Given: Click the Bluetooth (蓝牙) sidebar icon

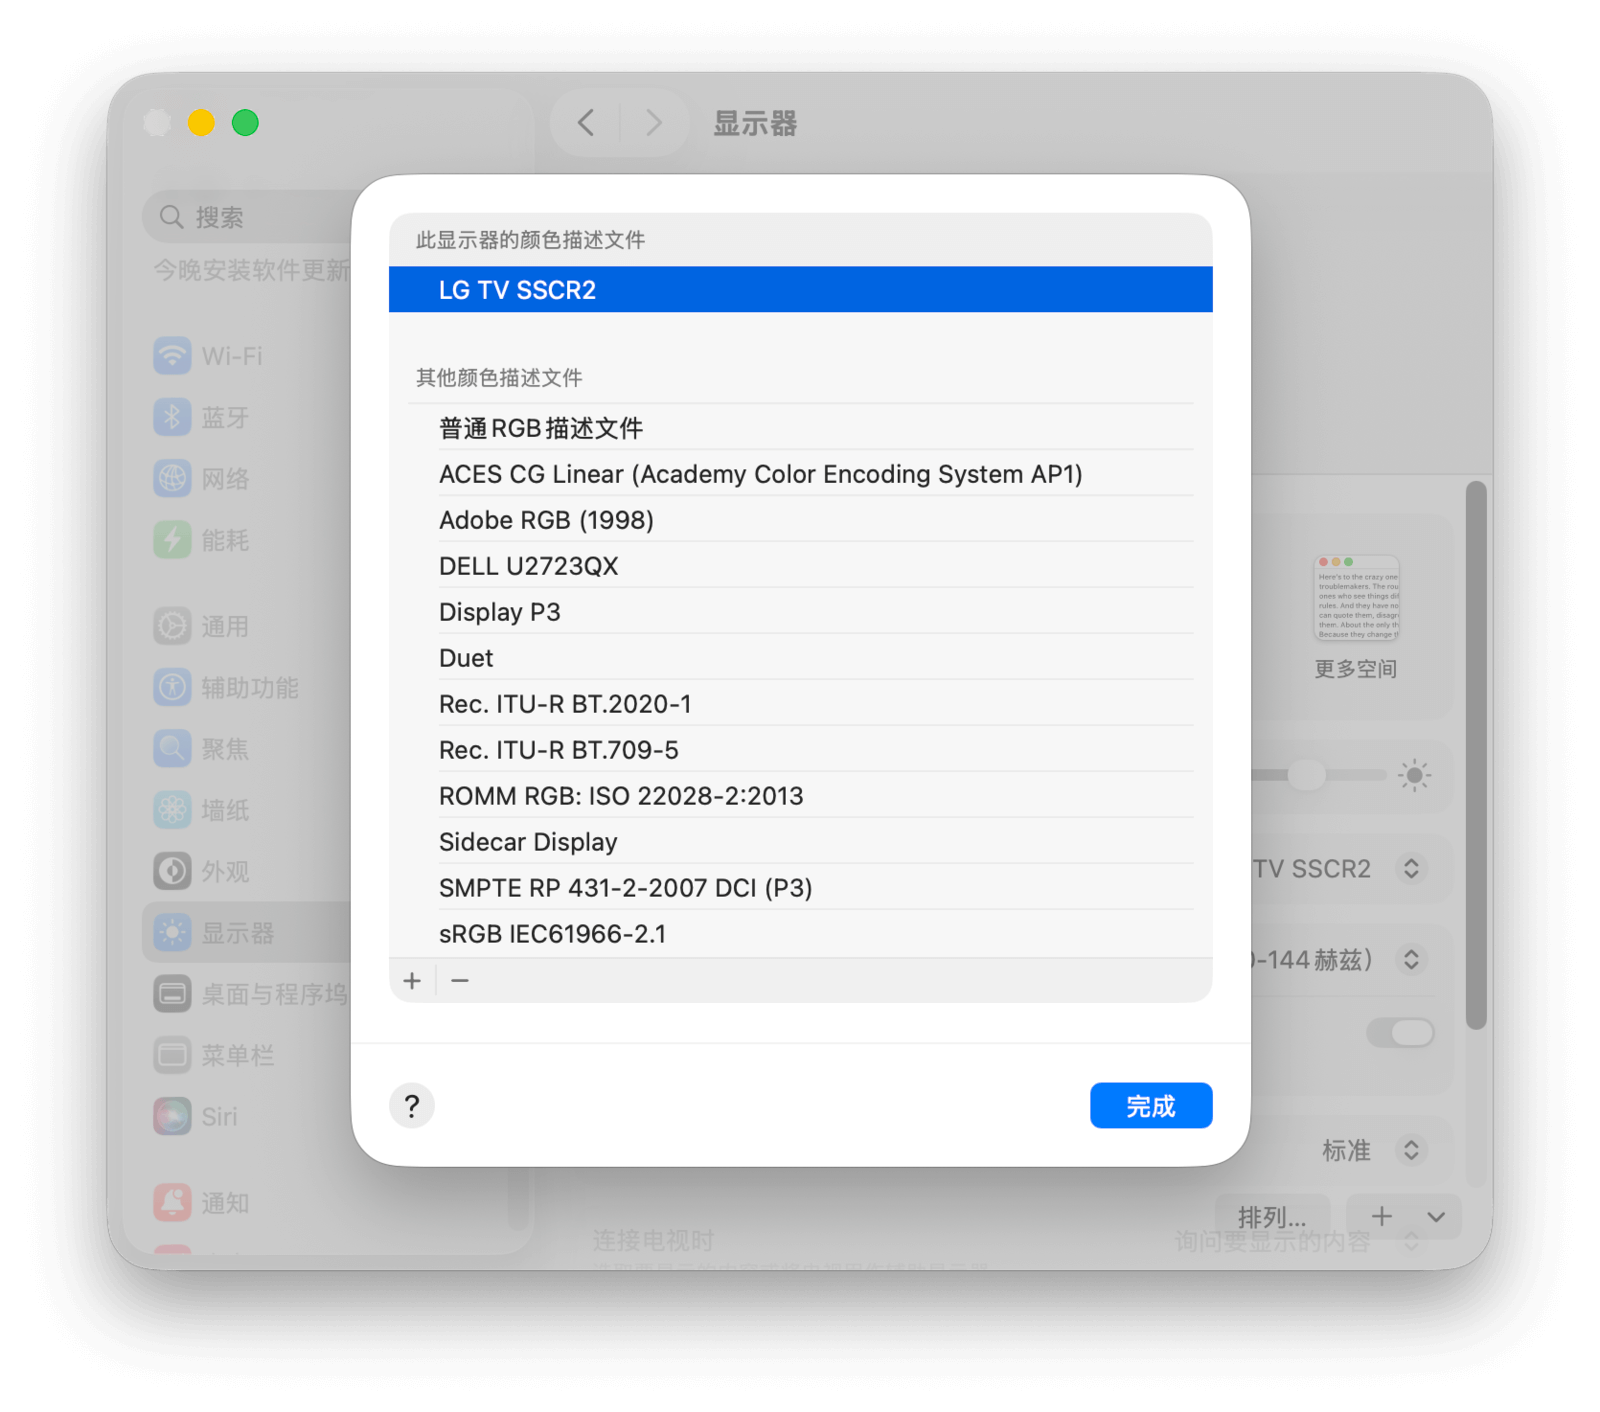Looking at the screenshot, I should (172, 417).
